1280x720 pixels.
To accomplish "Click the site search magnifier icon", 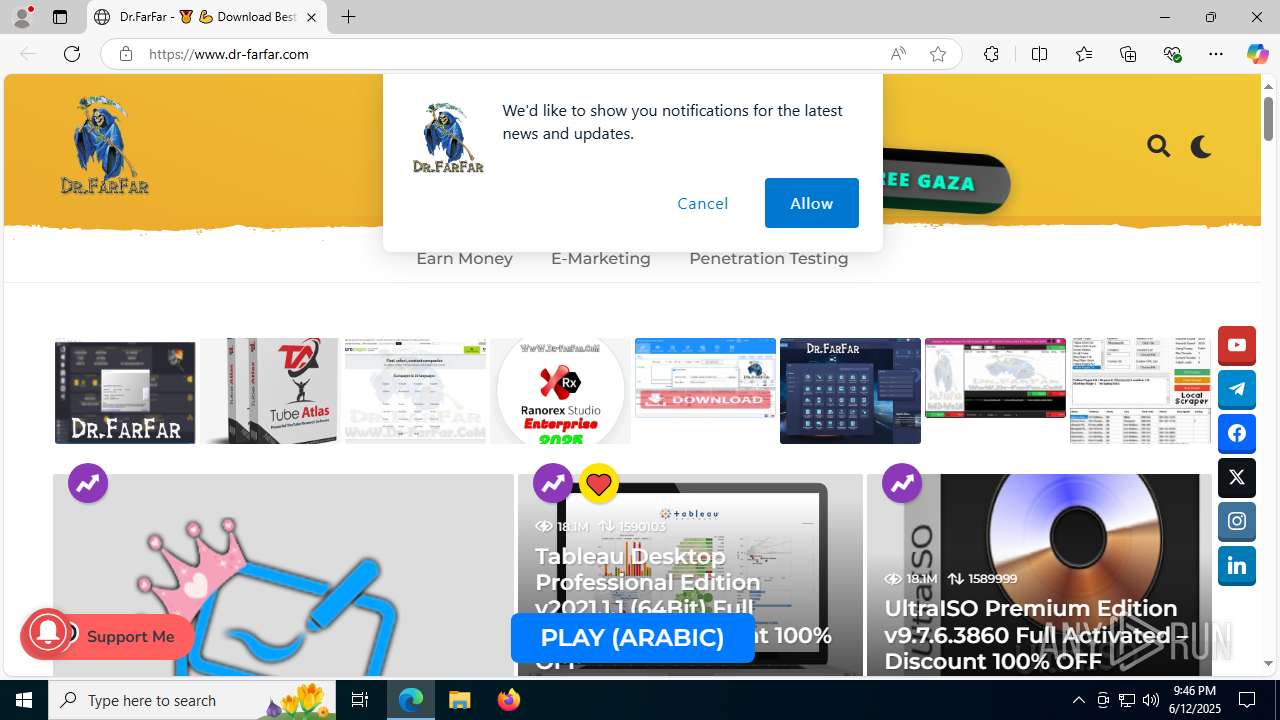I will 1159,147.
